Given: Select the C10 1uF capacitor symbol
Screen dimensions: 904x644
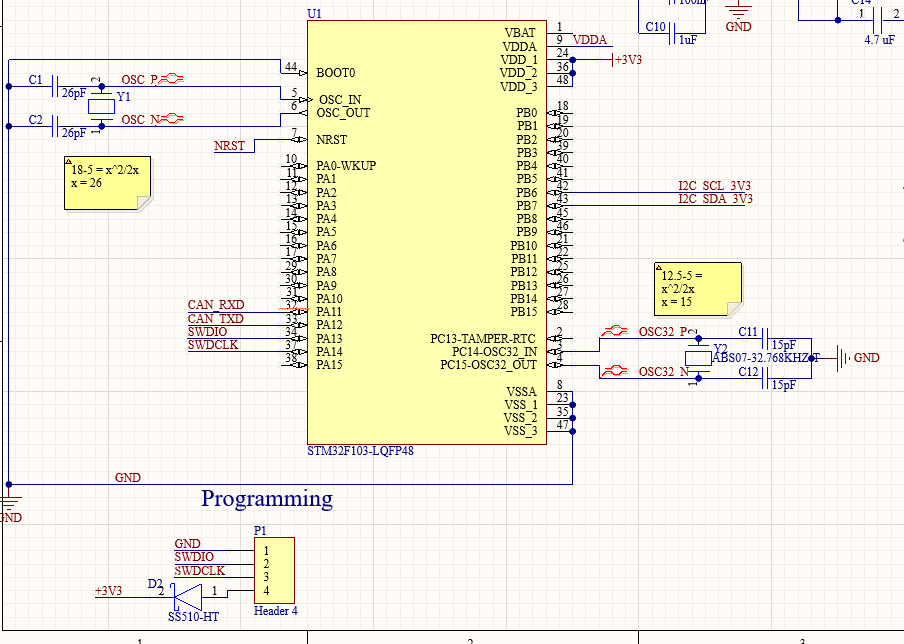Looking at the screenshot, I should click(x=672, y=33).
